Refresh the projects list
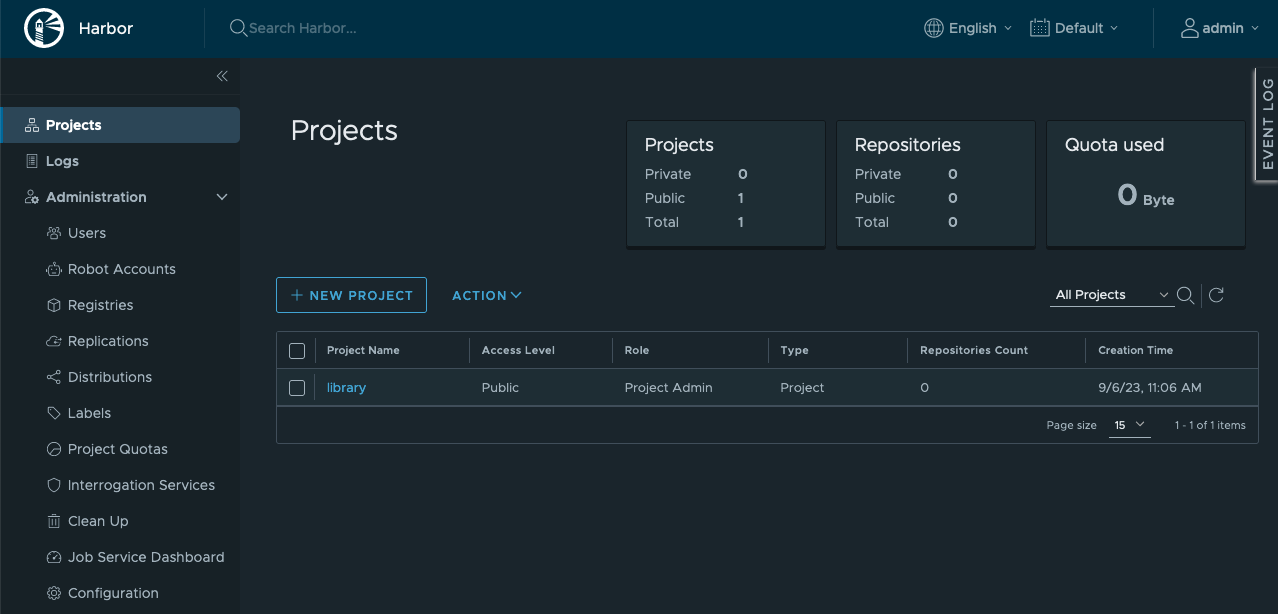Viewport: 1278px width, 614px height. pyautogui.click(x=1216, y=295)
